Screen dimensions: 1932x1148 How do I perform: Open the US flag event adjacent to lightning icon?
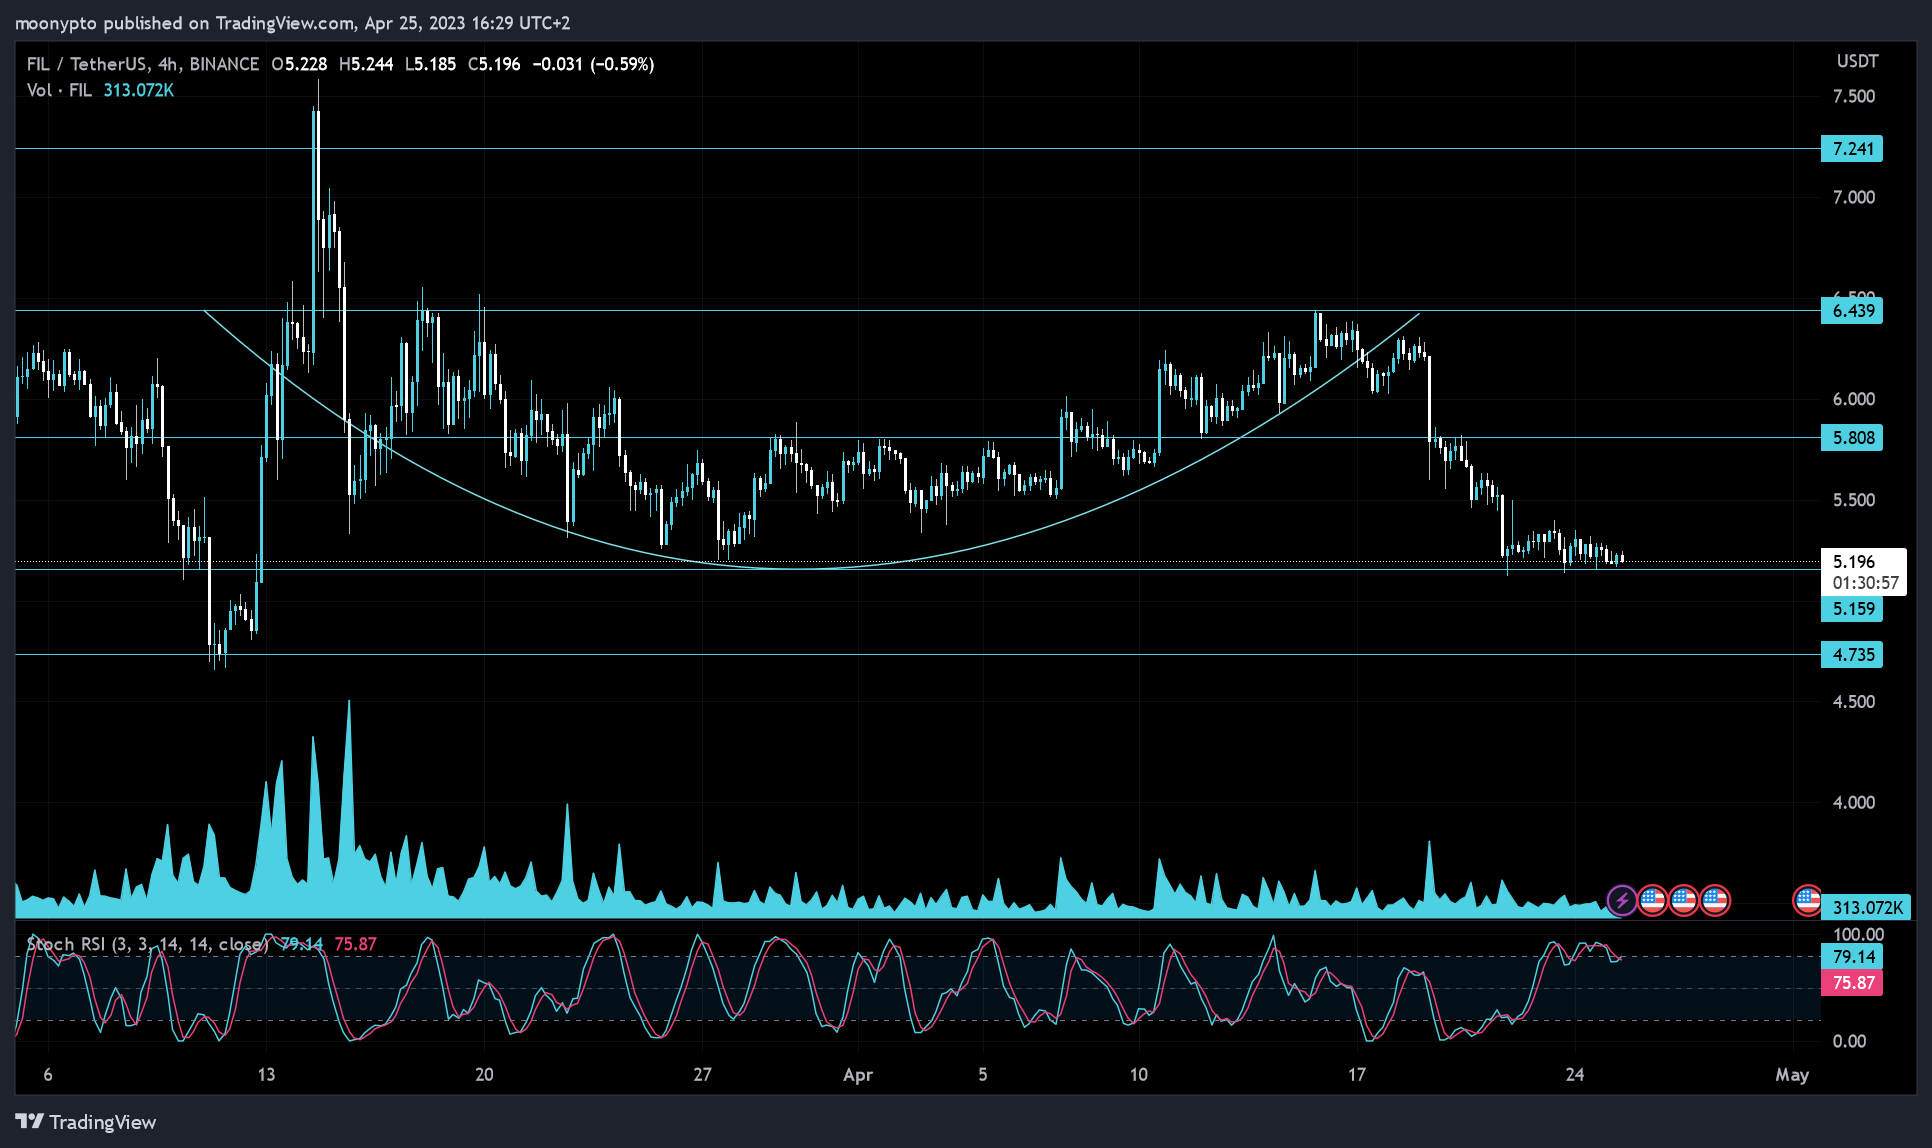pyautogui.click(x=1652, y=900)
